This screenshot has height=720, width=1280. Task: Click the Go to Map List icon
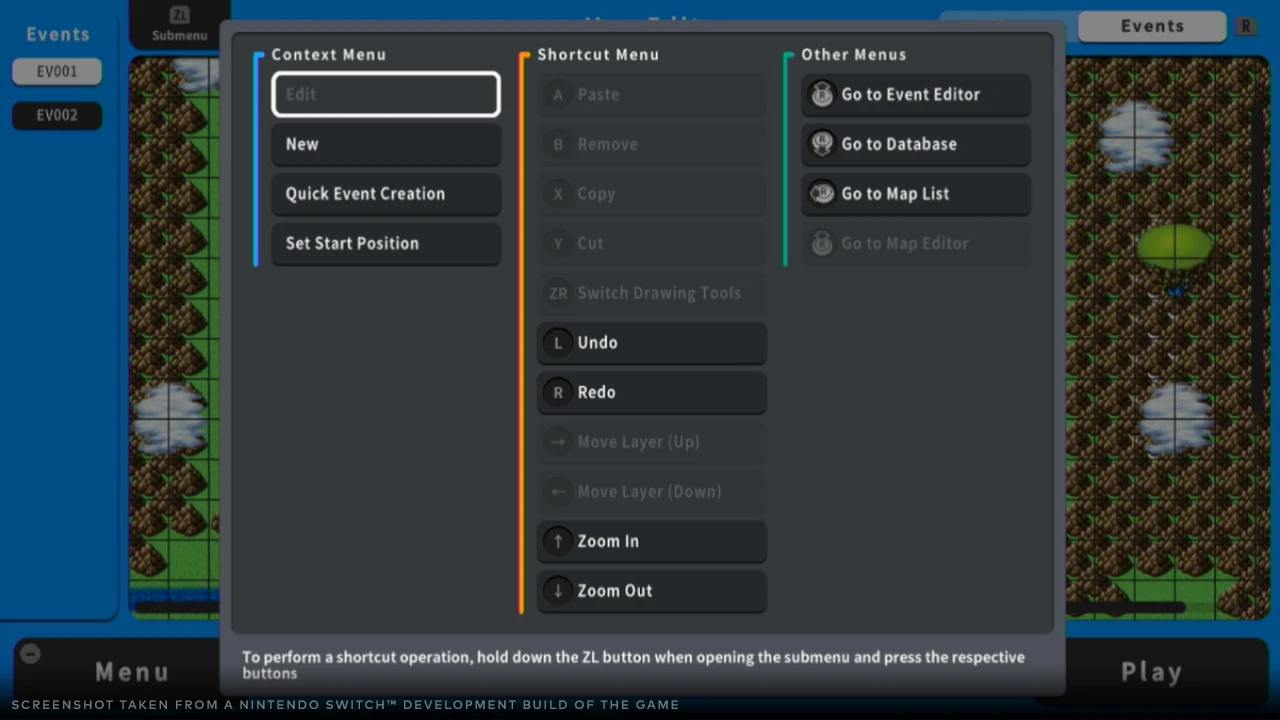point(822,193)
